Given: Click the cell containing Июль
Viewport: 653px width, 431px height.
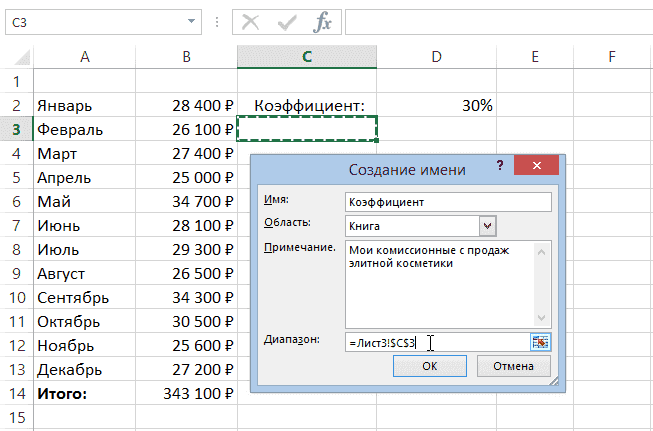Looking at the screenshot, I should coord(85,249).
